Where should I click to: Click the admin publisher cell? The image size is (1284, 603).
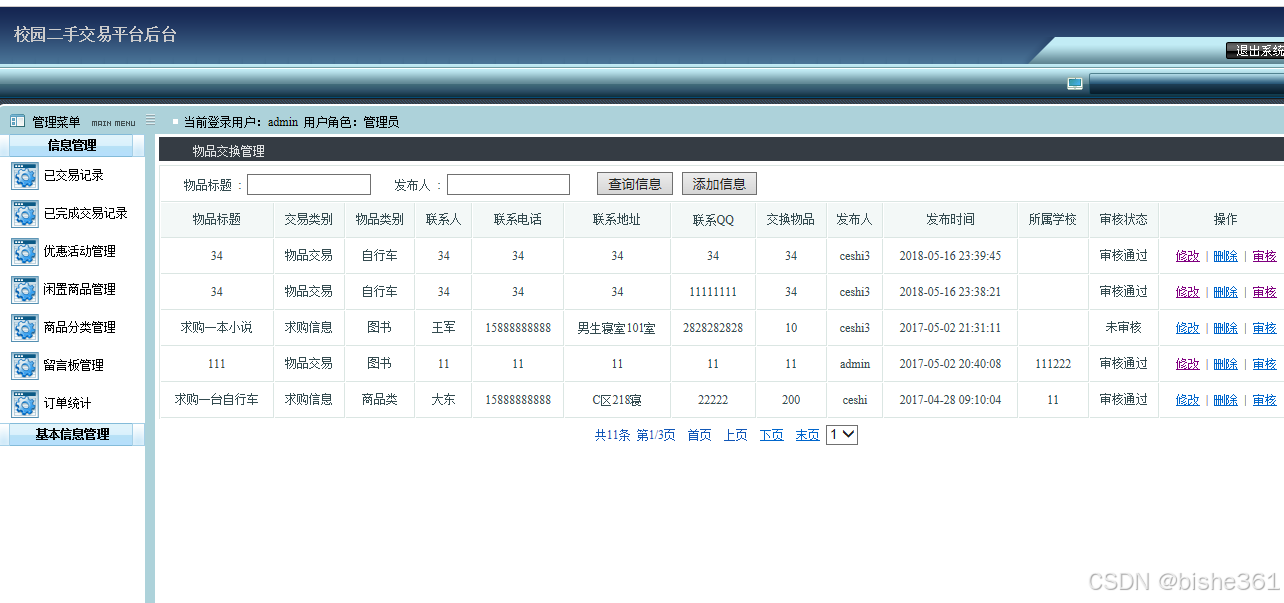click(x=855, y=364)
